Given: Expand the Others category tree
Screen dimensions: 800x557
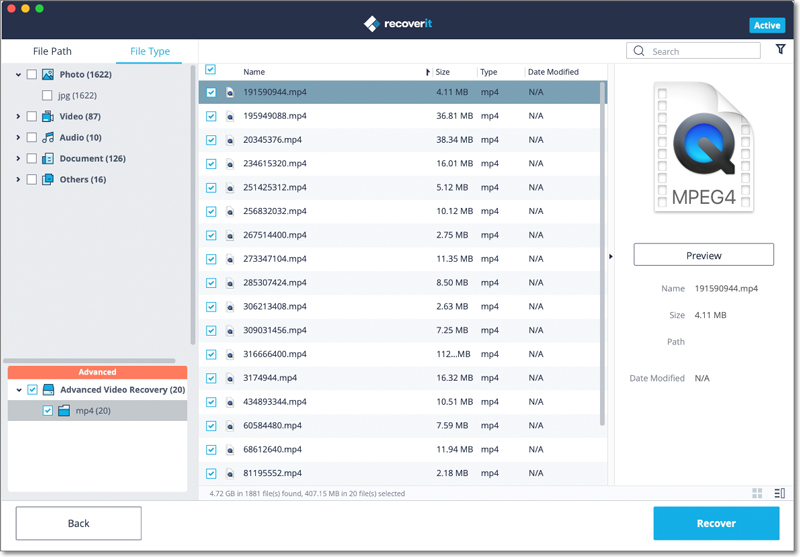Looking at the screenshot, I should [x=18, y=179].
